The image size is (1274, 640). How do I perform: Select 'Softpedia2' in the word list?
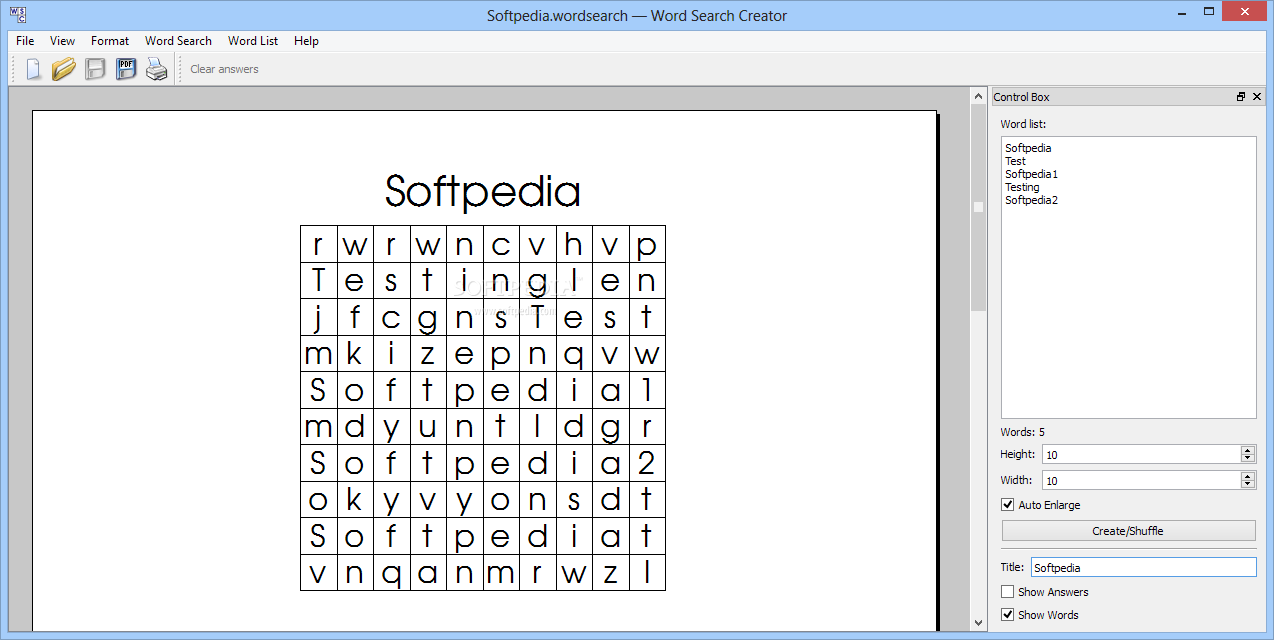click(1031, 200)
